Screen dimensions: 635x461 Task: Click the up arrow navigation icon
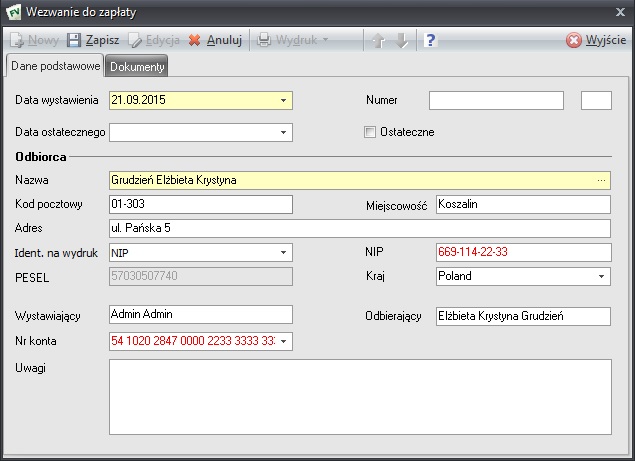(378, 41)
